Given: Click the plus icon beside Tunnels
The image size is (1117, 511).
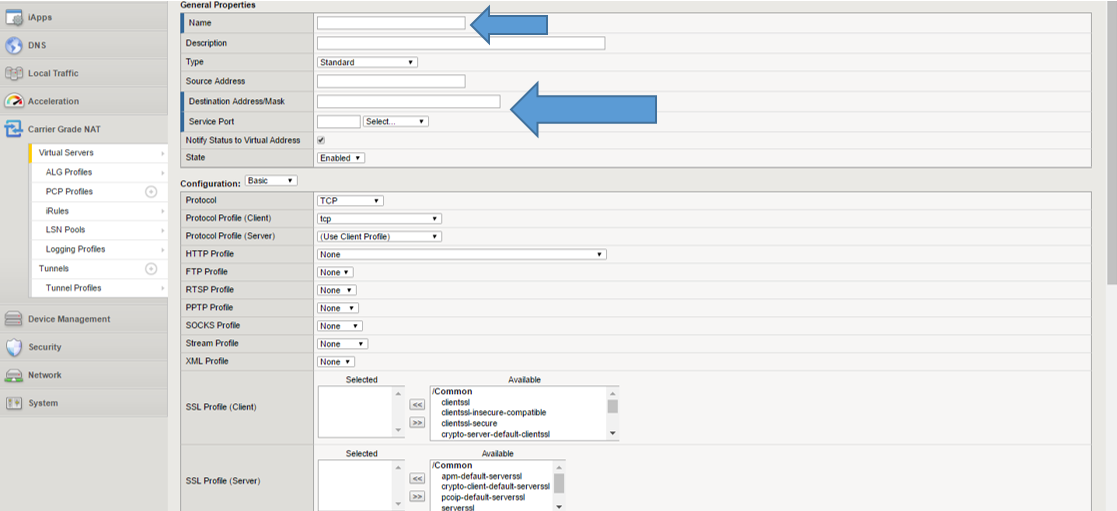Looking at the screenshot, I should (x=151, y=268).
